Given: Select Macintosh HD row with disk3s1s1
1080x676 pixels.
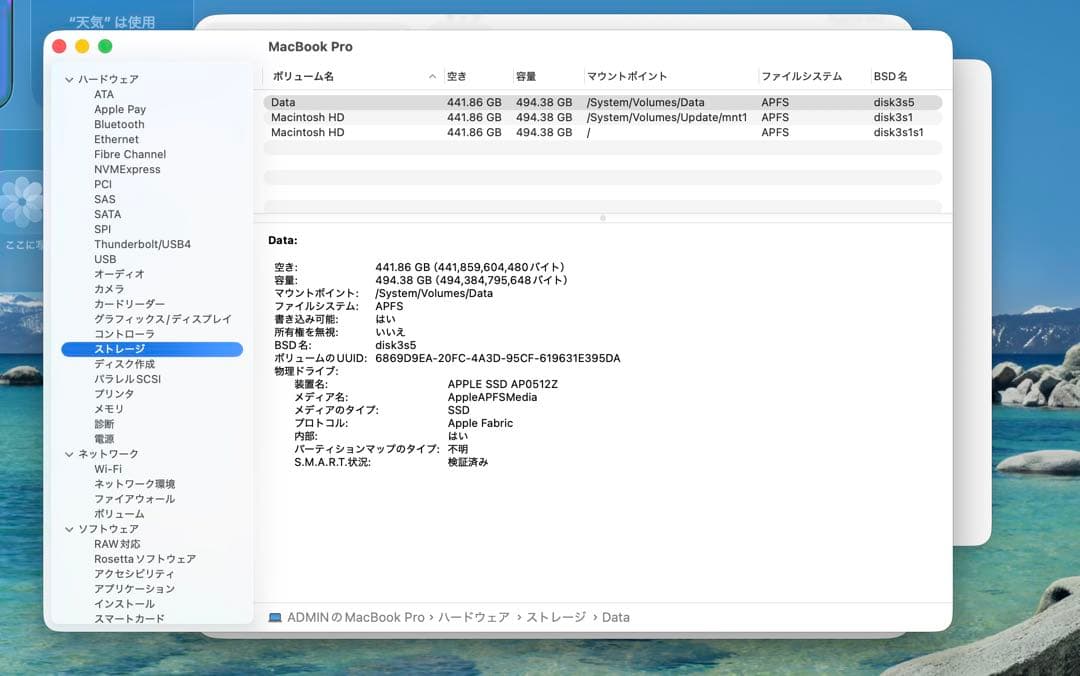Looking at the screenshot, I should [603, 132].
